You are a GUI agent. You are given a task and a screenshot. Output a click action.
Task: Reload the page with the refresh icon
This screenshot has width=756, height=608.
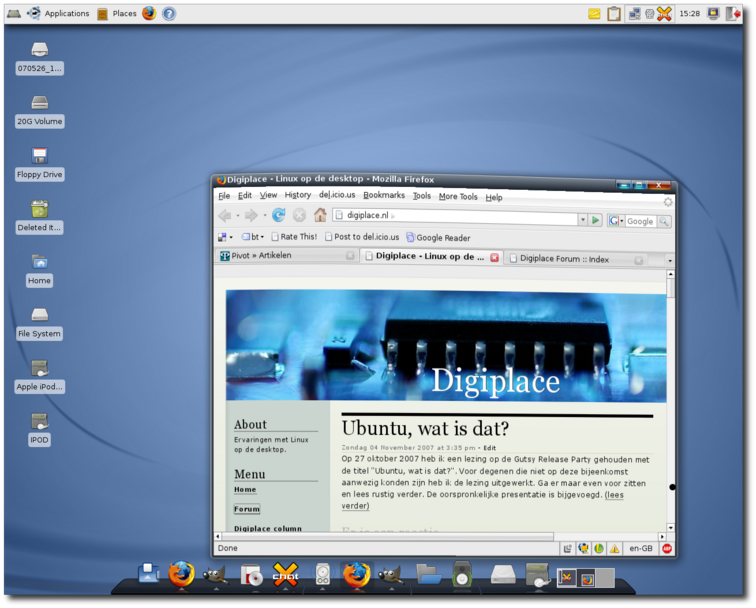pyautogui.click(x=279, y=215)
